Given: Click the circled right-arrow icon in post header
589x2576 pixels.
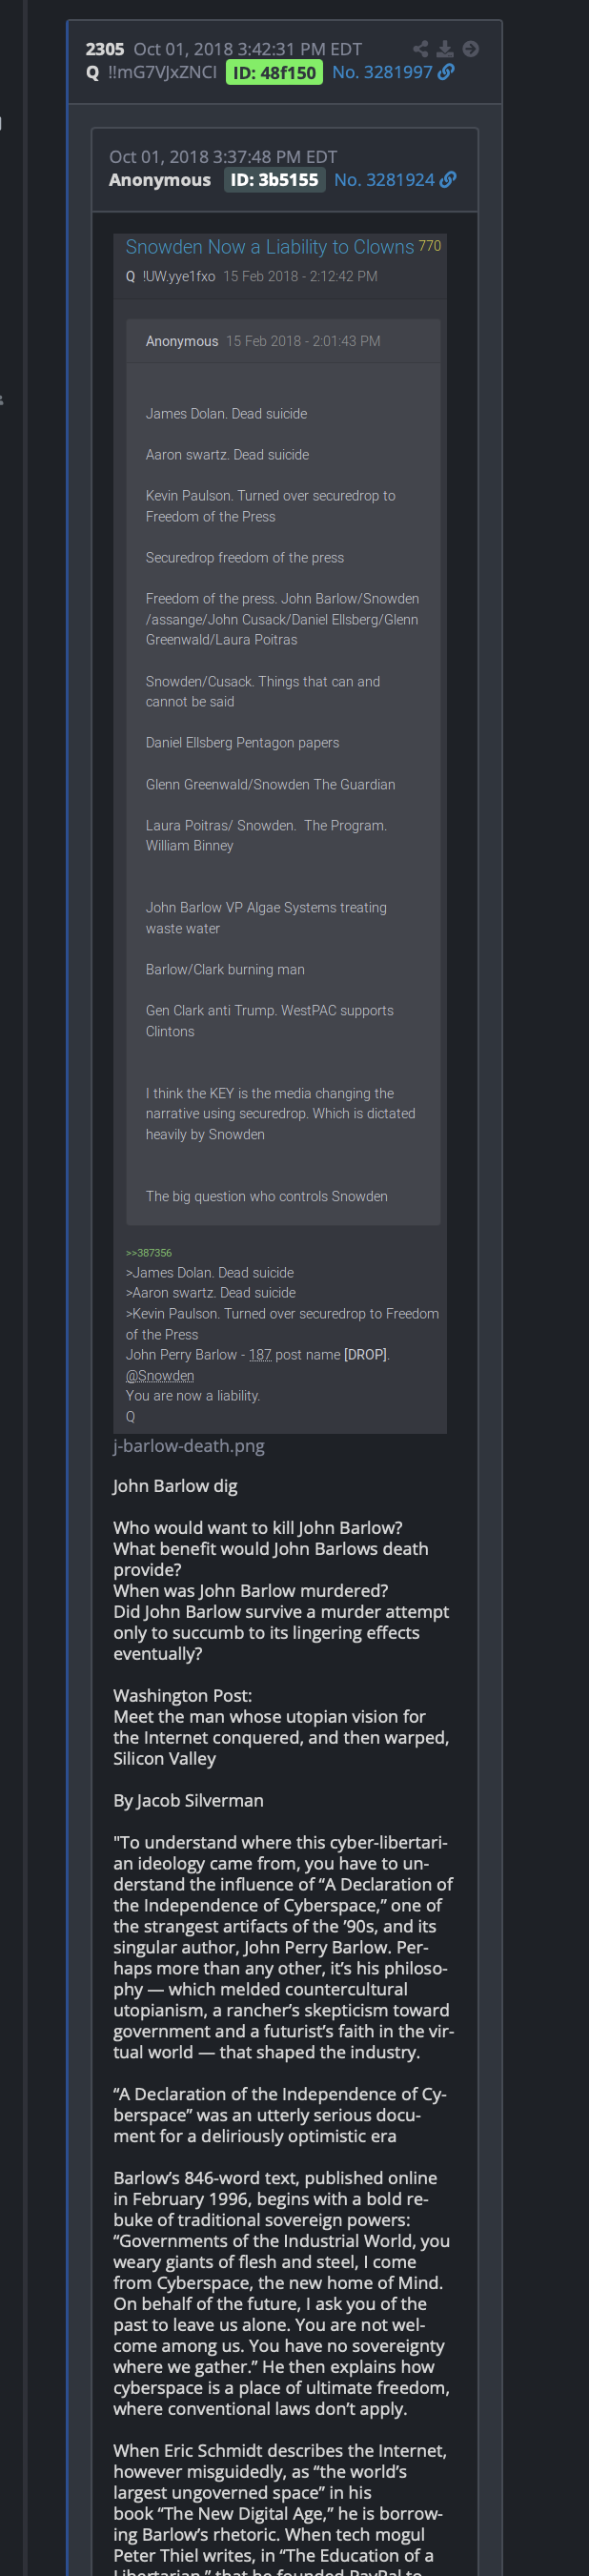Looking at the screenshot, I should point(471,49).
